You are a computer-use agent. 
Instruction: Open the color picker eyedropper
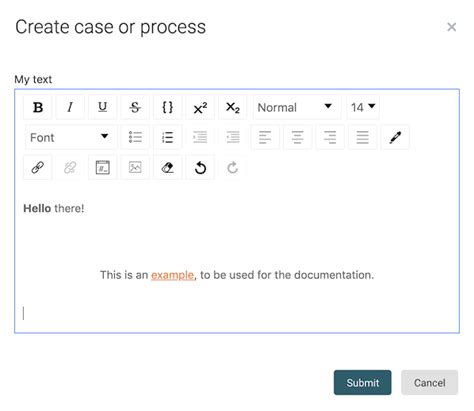[x=395, y=137]
